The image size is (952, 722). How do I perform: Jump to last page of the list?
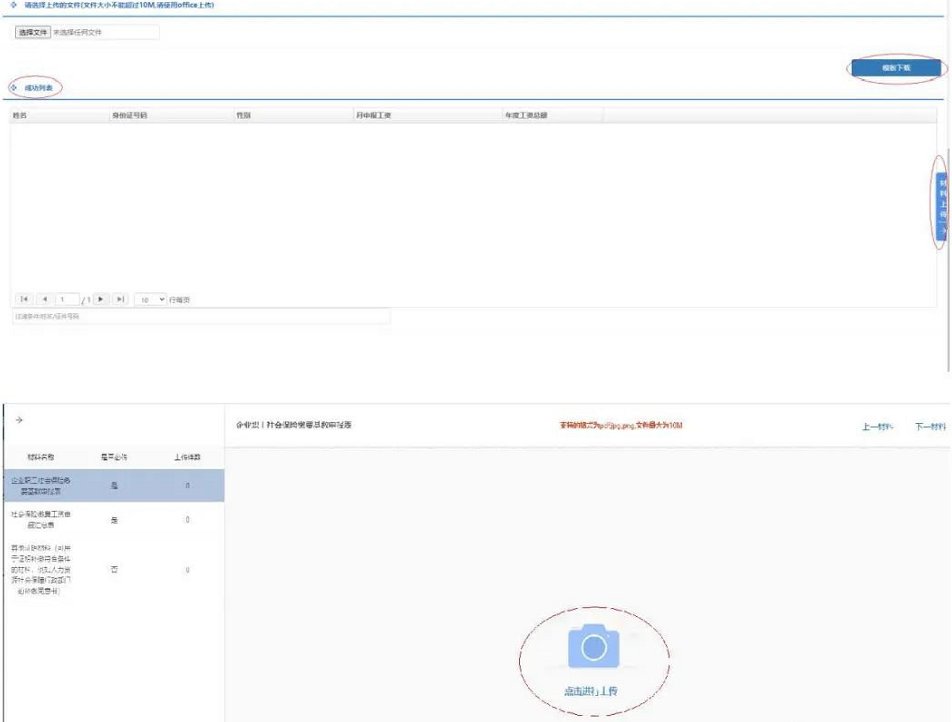(x=121, y=299)
